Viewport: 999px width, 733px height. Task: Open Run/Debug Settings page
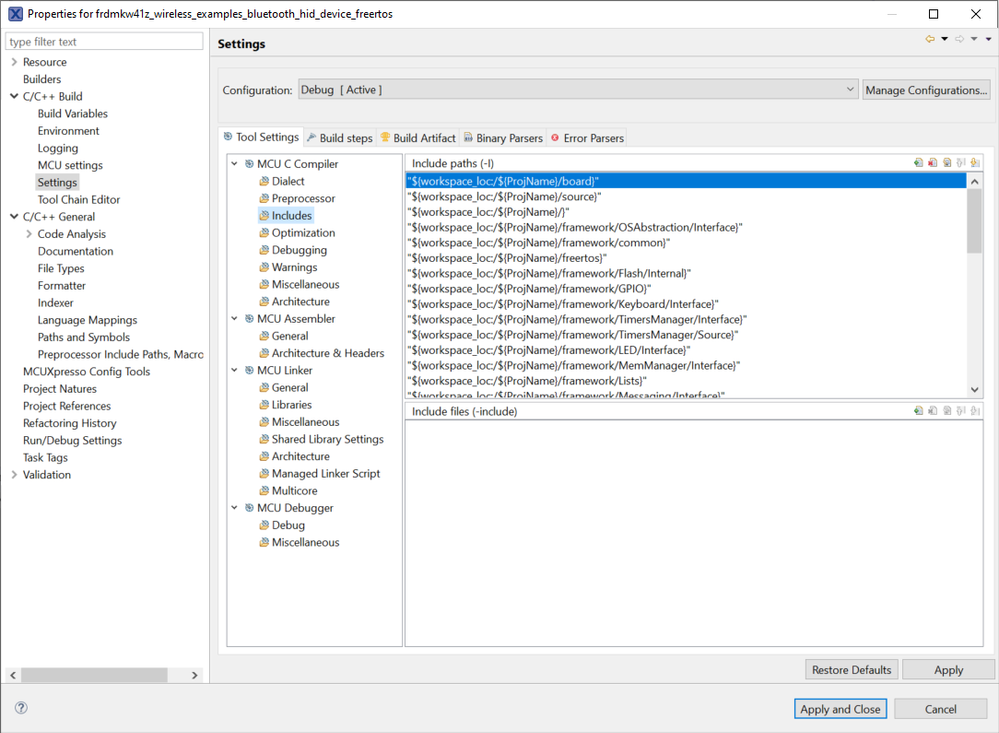click(x=72, y=440)
